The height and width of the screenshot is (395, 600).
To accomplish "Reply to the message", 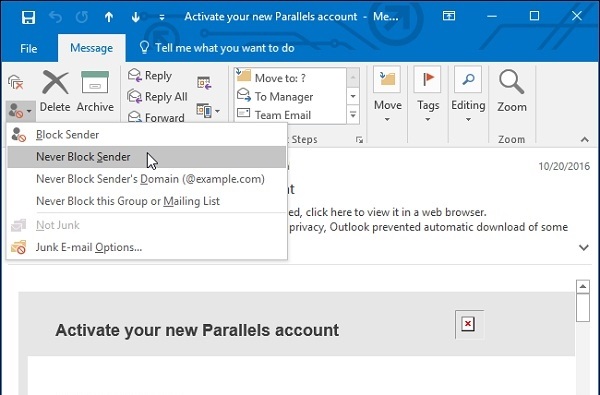I will pos(150,75).
